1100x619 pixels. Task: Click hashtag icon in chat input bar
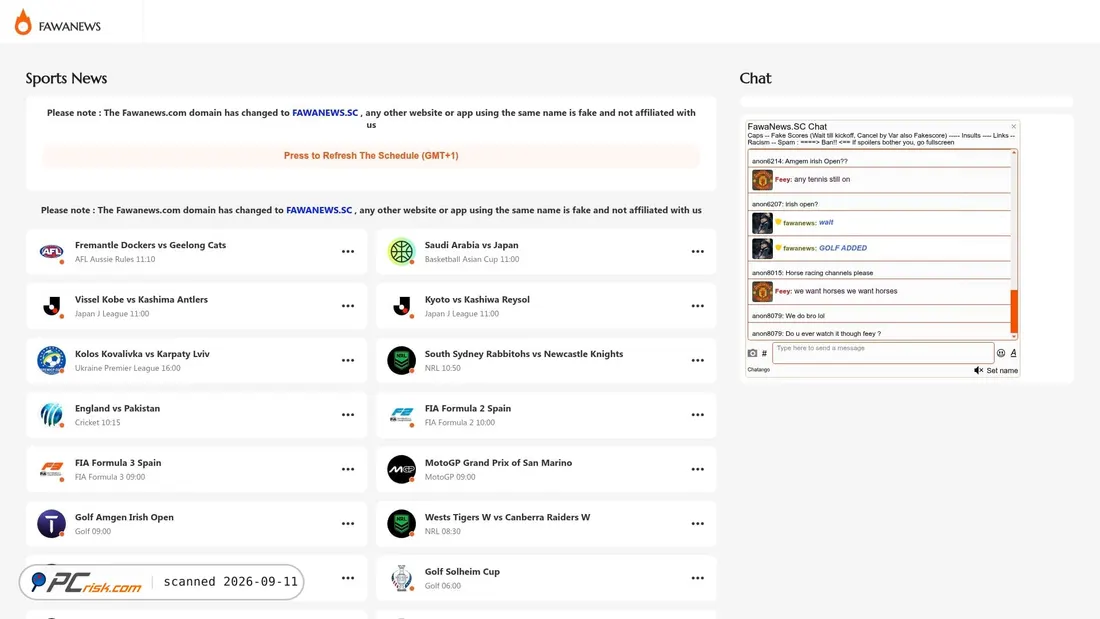pos(764,353)
